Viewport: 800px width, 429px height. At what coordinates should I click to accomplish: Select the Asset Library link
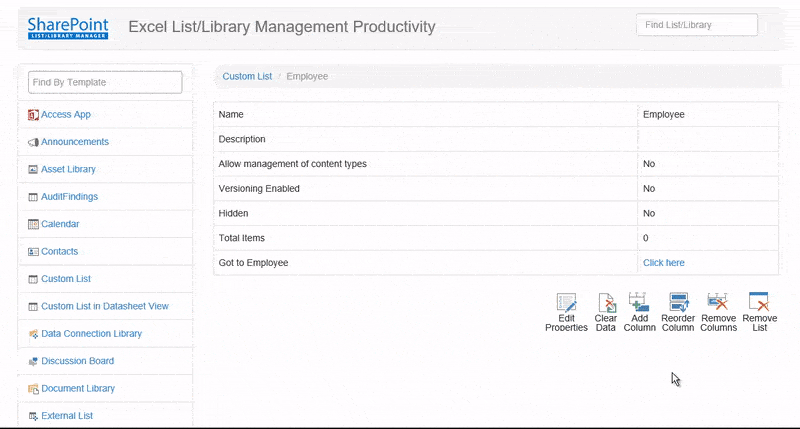pyautogui.click(x=68, y=169)
